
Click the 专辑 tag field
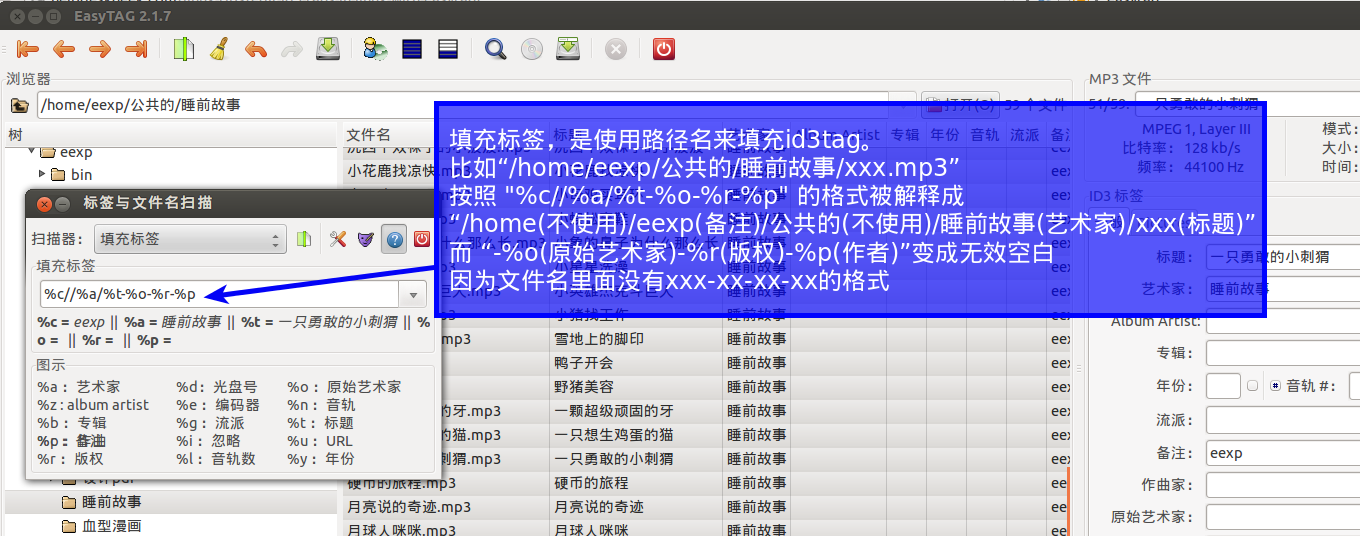pyautogui.click(x=1283, y=353)
